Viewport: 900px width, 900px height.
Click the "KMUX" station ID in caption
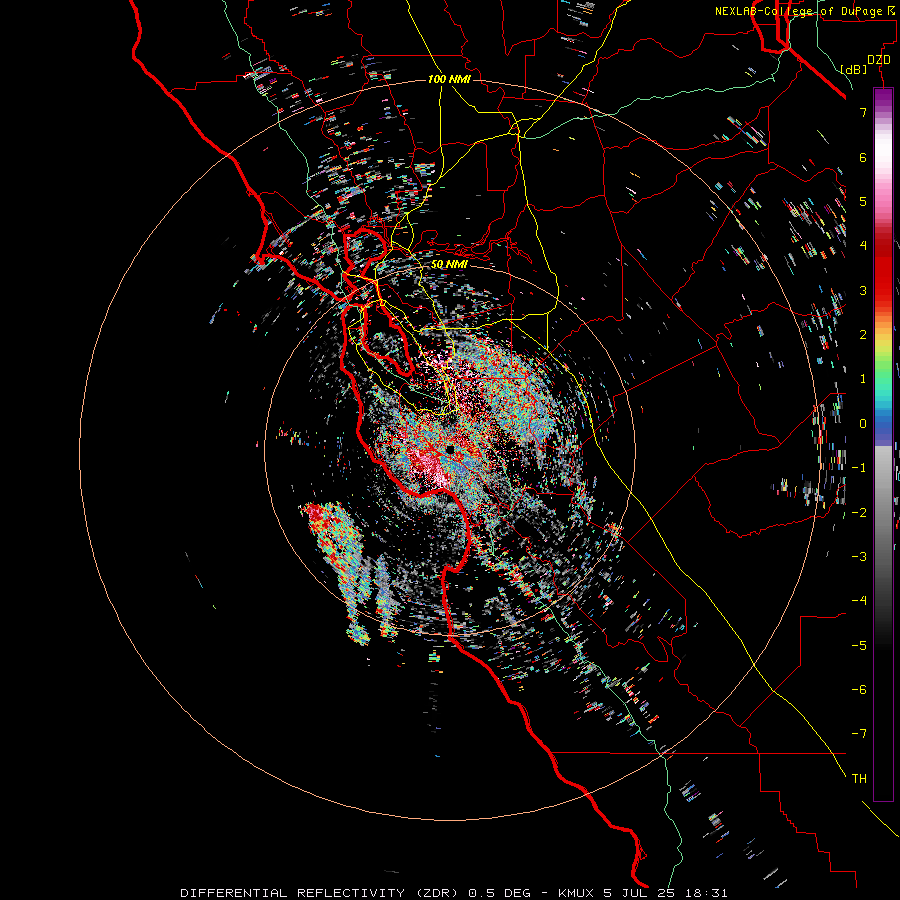577,893
